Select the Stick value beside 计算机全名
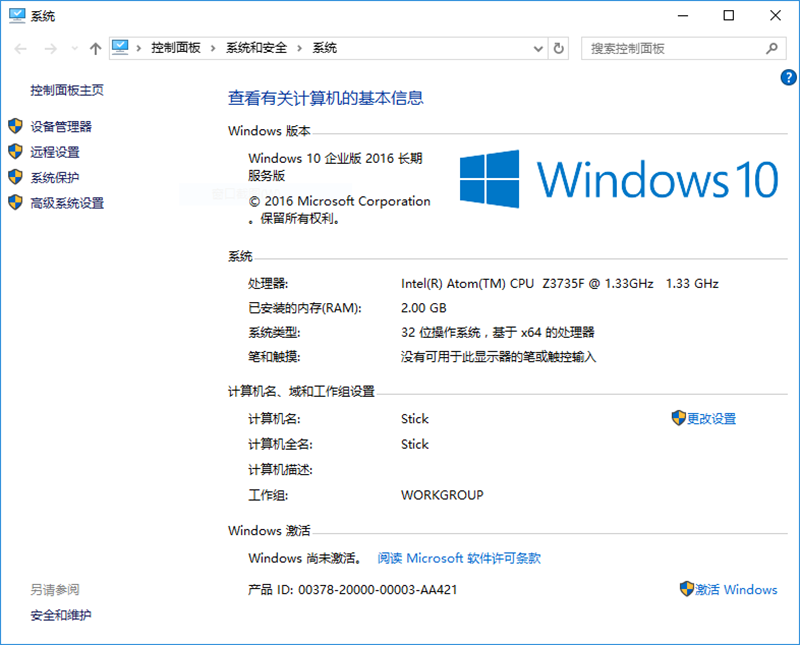800x645 pixels. coord(414,444)
